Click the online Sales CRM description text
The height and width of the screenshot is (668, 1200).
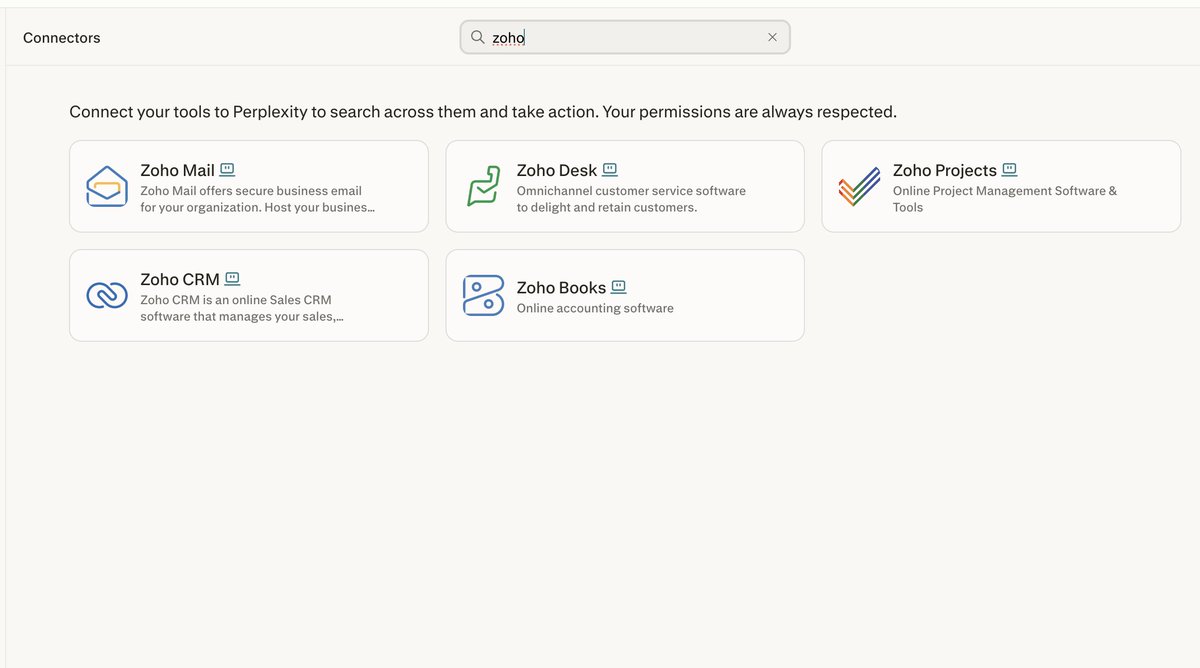(x=241, y=308)
